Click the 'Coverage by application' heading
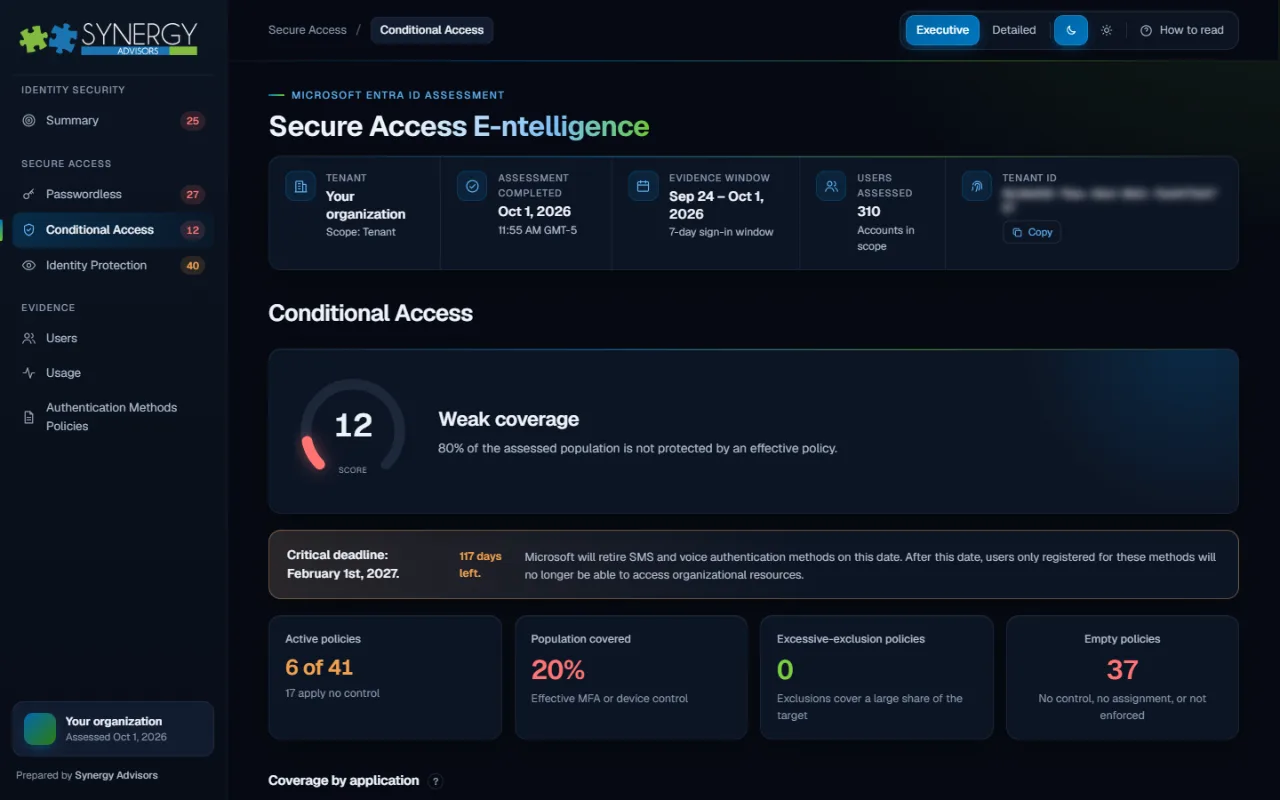The image size is (1280, 800). [x=344, y=781]
